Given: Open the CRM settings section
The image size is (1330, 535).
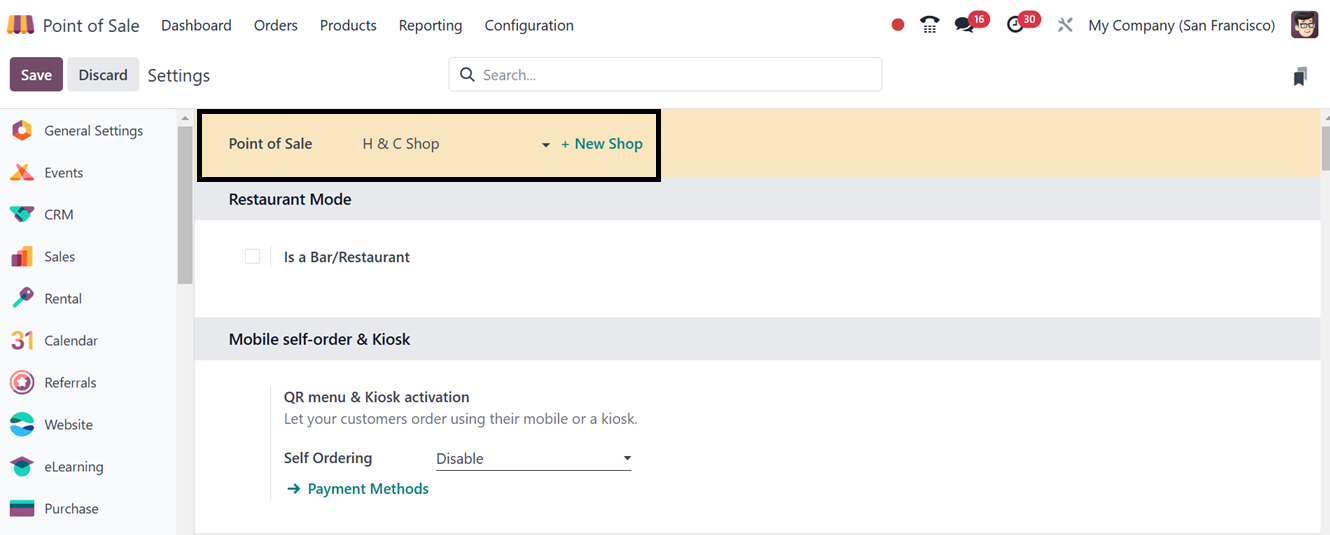Looking at the screenshot, I should pos(58,215).
